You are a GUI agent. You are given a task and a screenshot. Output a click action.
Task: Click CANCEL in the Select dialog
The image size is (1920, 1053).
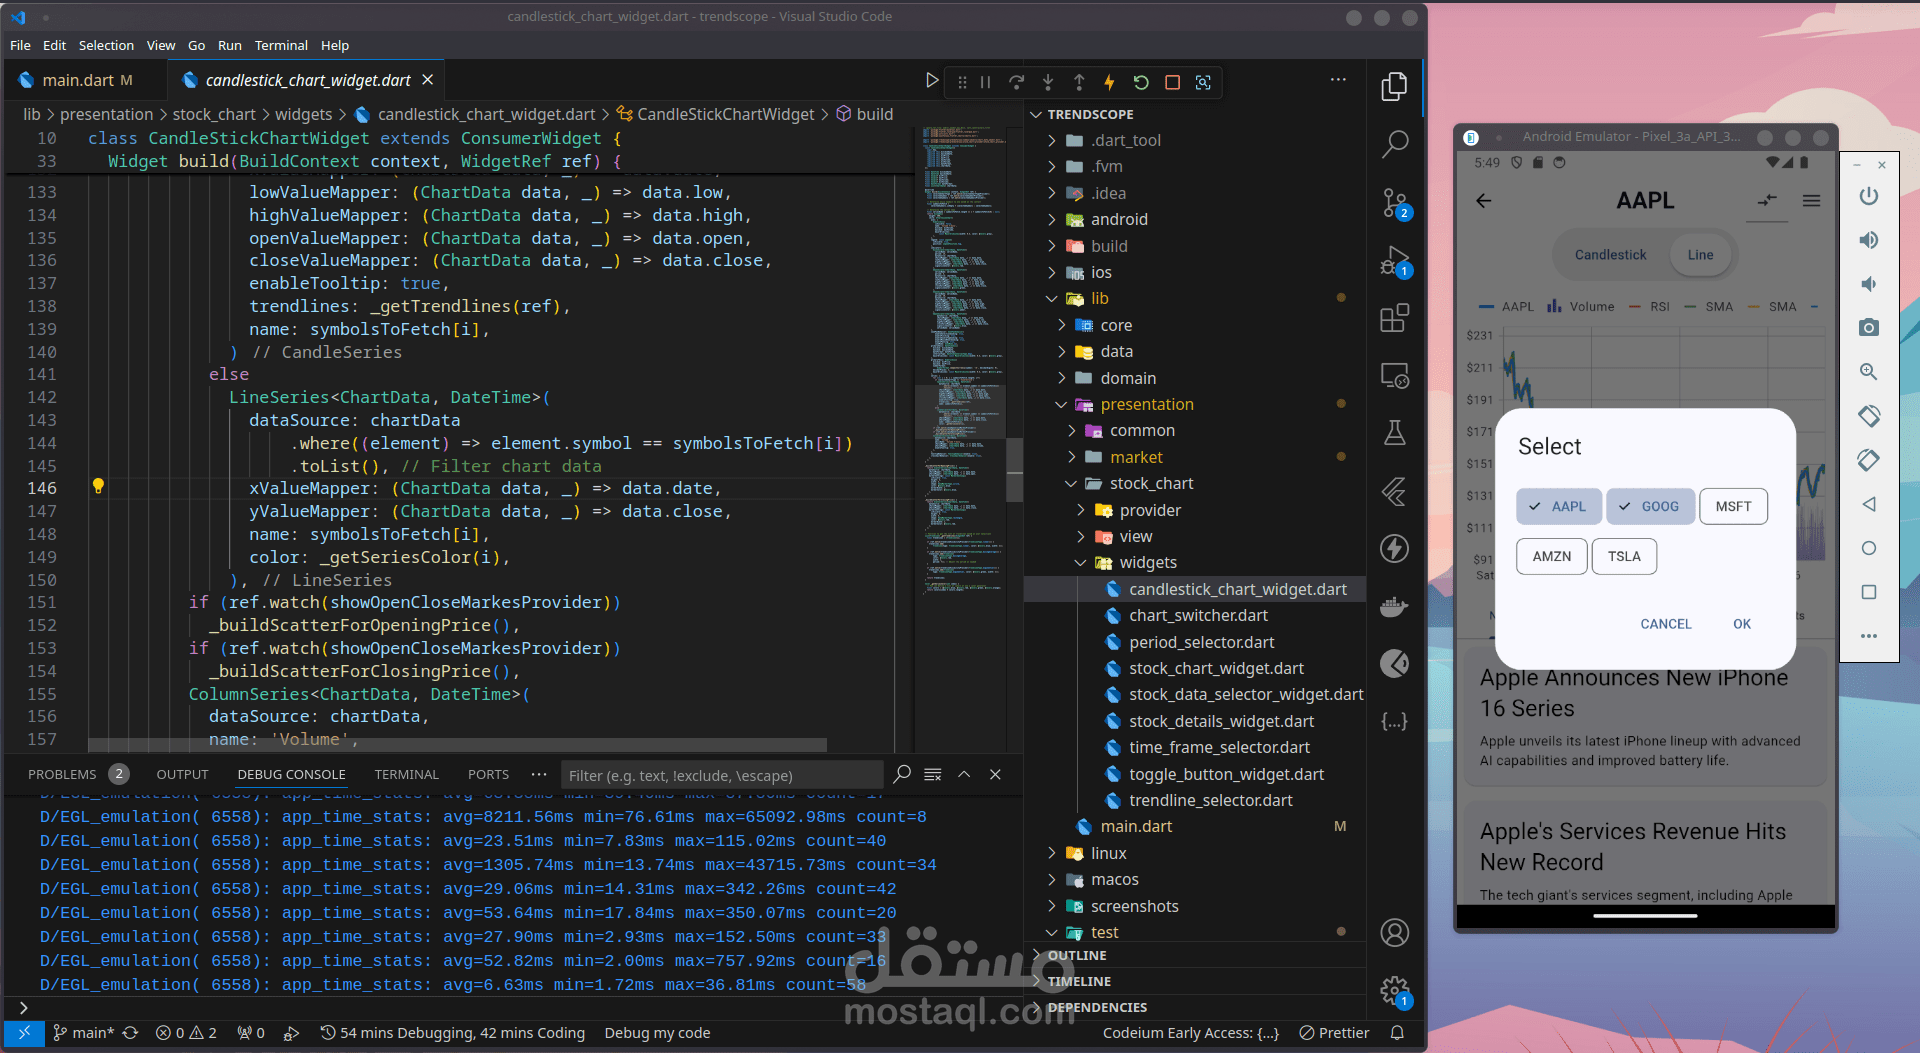(x=1665, y=624)
